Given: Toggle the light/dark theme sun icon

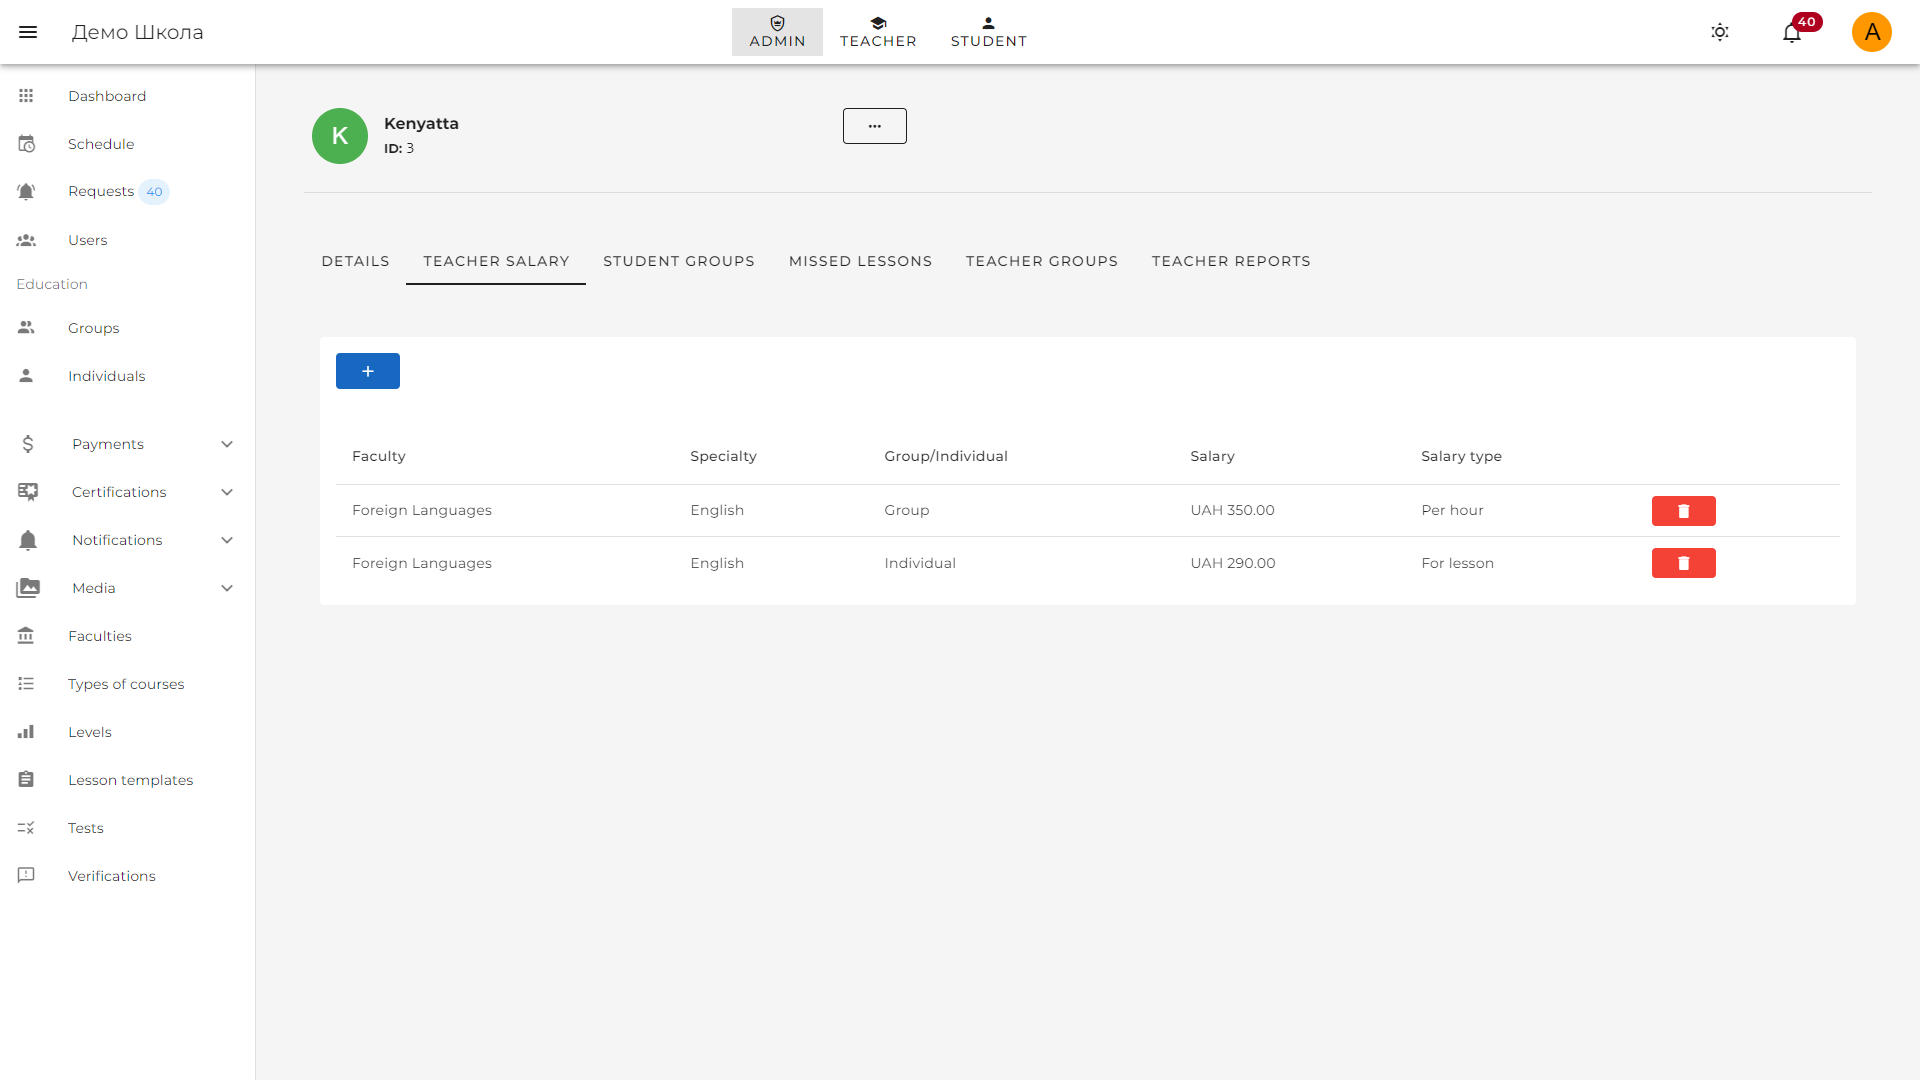Looking at the screenshot, I should 1720,32.
